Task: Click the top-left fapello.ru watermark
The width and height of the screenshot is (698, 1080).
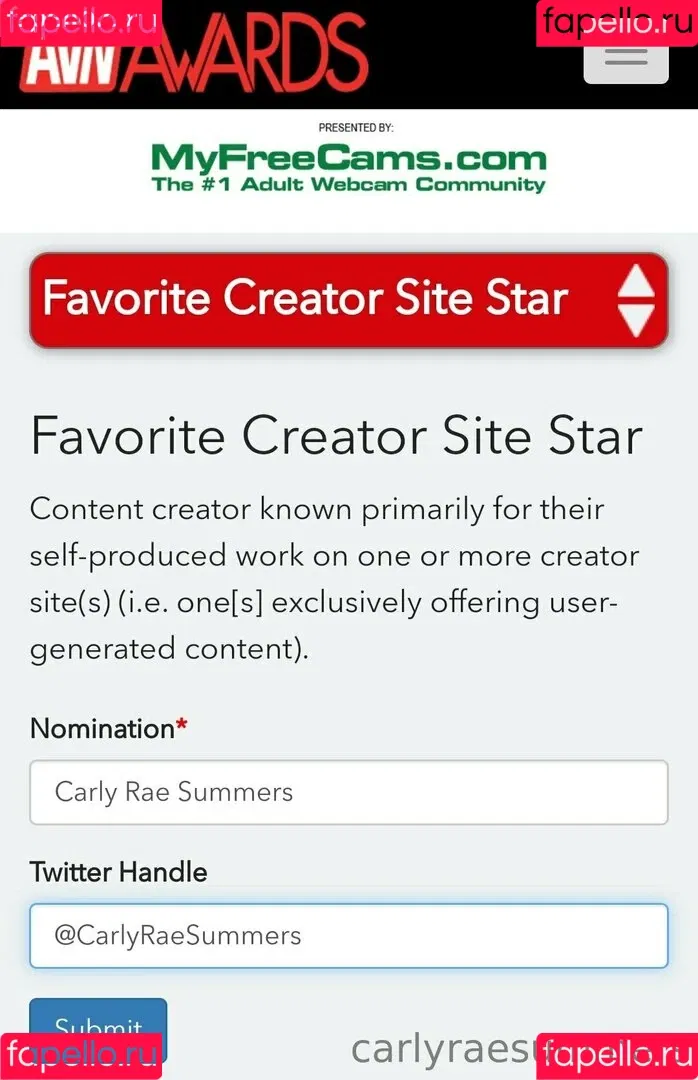Action: tap(81, 23)
